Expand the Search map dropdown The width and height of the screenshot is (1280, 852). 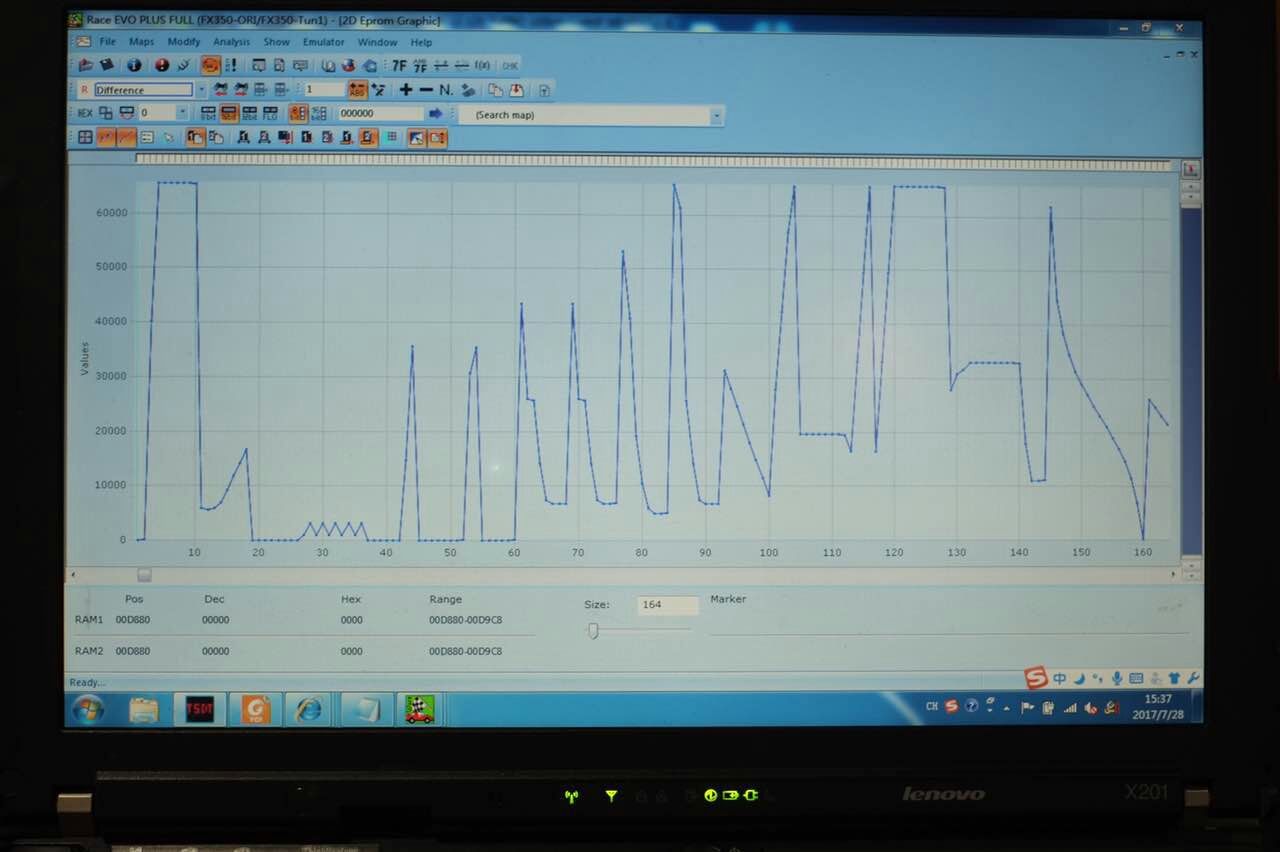[x=715, y=115]
